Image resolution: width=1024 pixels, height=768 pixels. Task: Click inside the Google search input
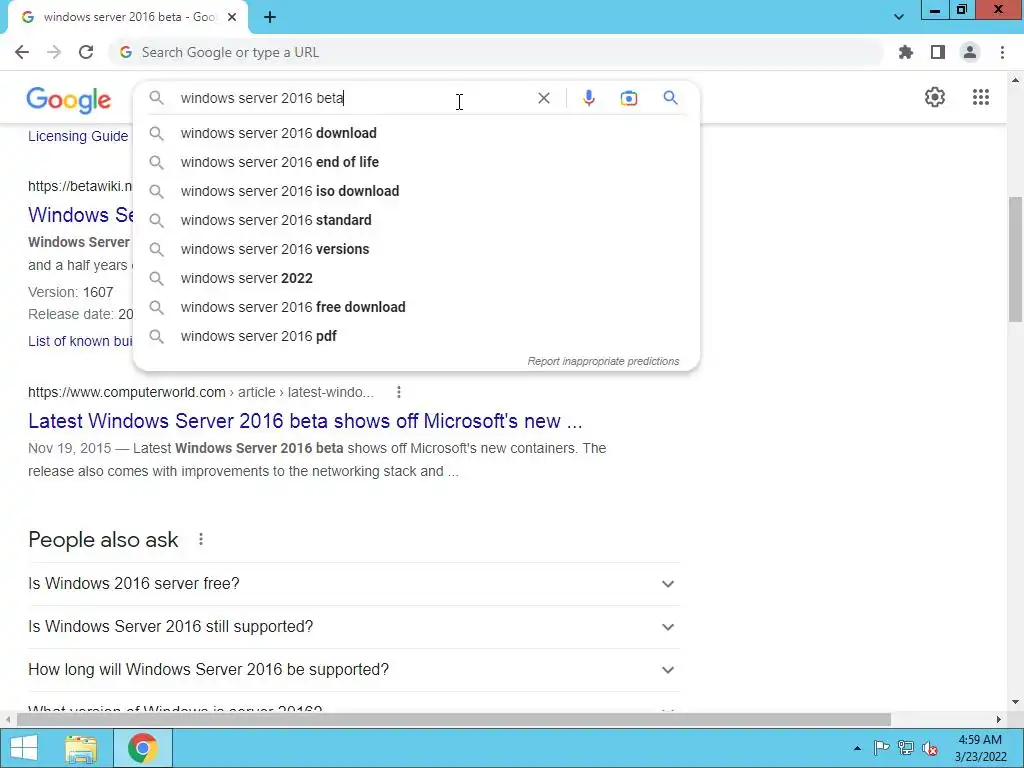pyautogui.click(x=353, y=98)
